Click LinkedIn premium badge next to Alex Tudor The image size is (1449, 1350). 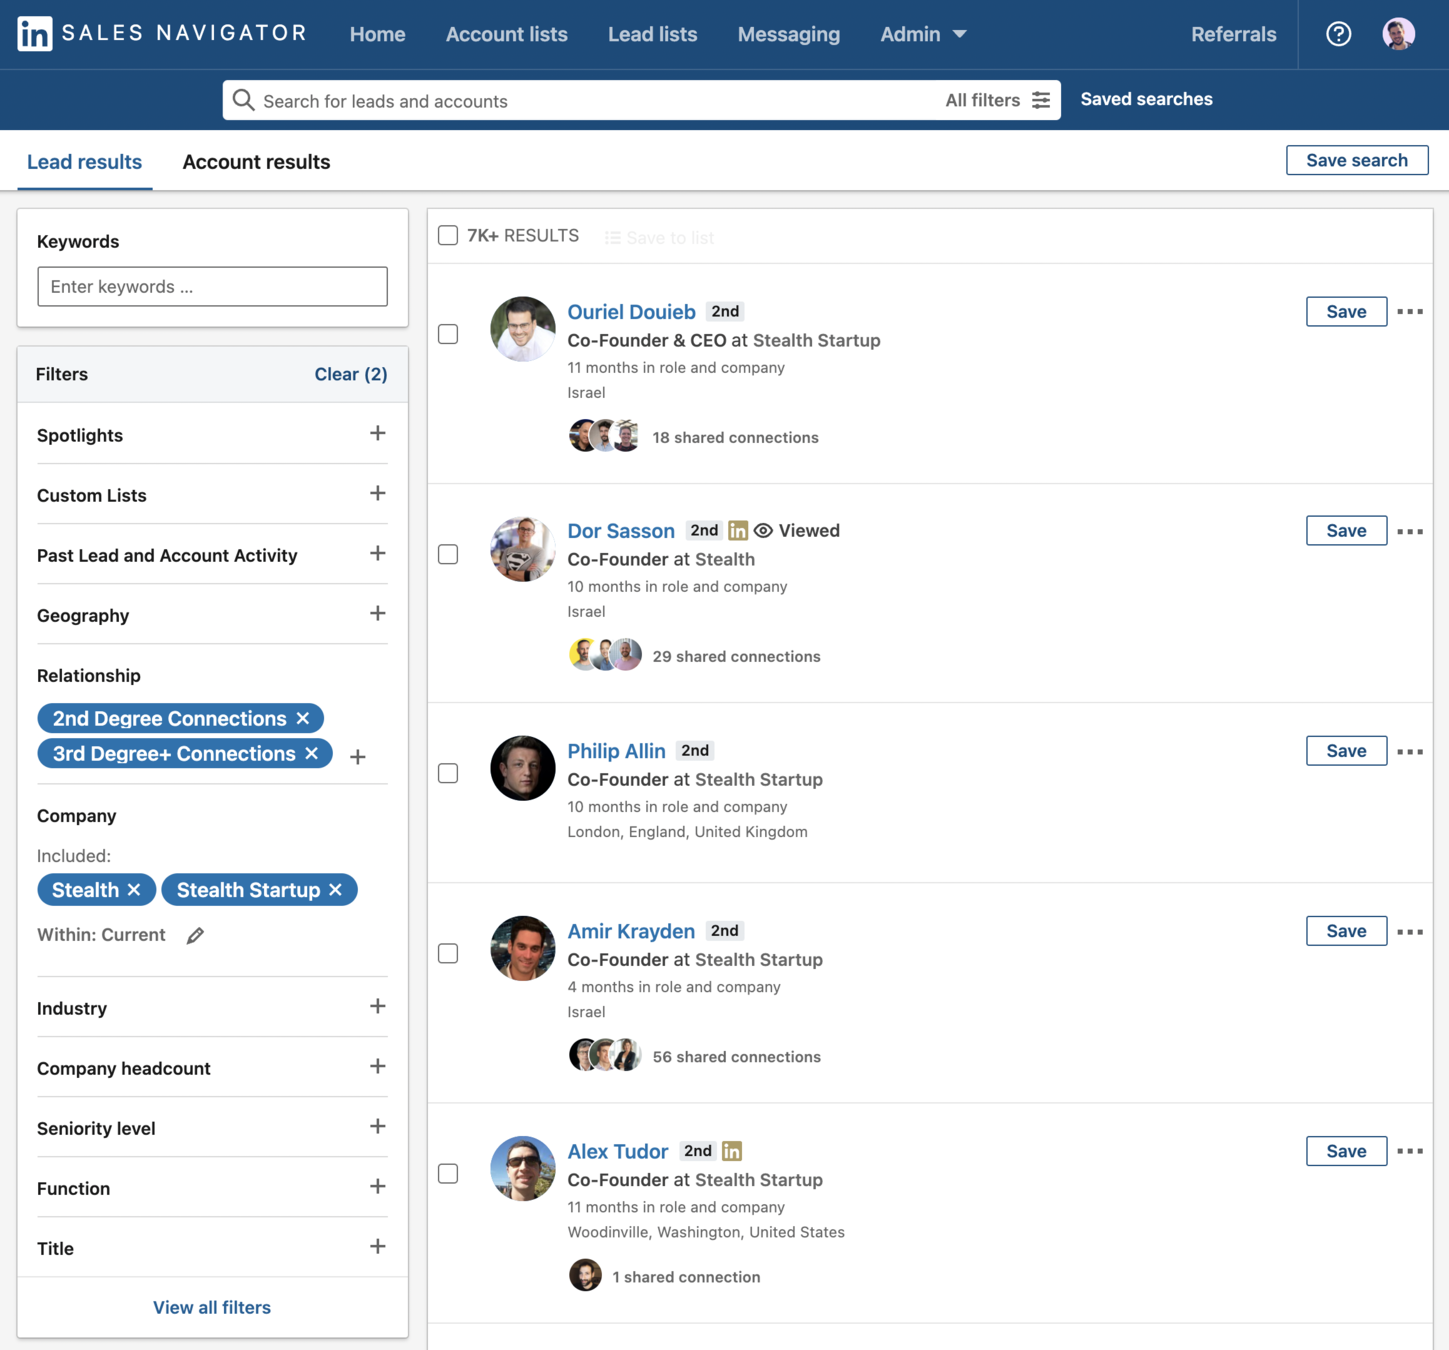click(732, 1151)
